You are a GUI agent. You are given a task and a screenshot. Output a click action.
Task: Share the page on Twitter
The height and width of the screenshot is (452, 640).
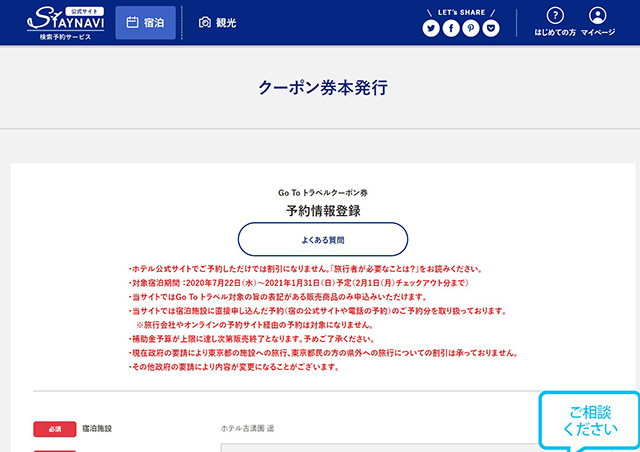tap(431, 28)
